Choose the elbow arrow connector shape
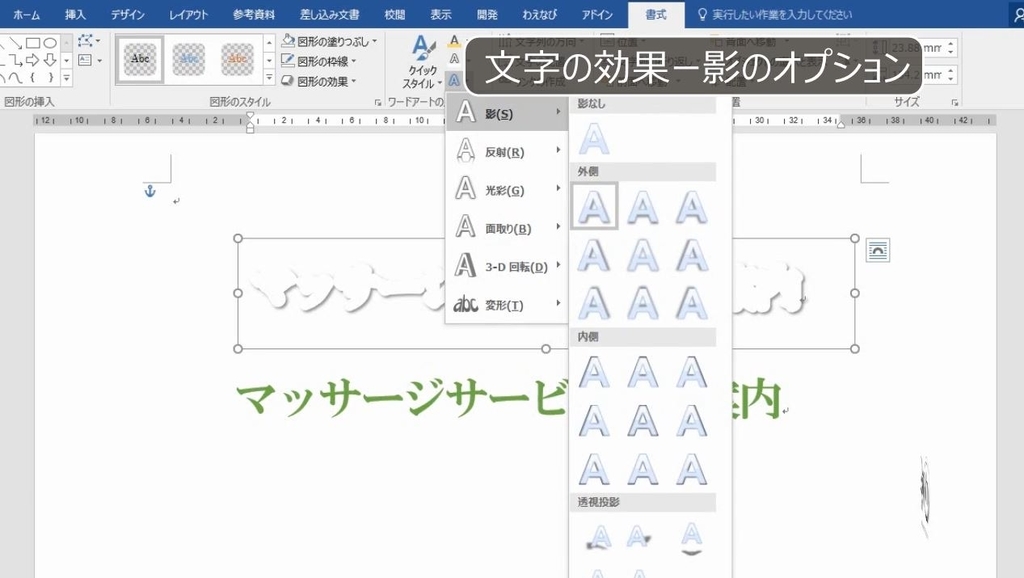The height and width of the screenshot is (578, 1024). coord(16,60)
